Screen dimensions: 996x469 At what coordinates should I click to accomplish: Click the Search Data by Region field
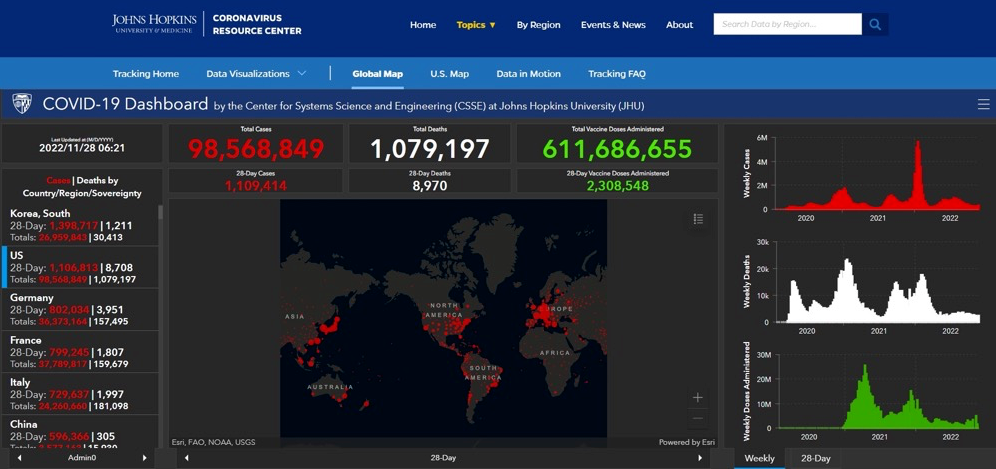coord(787,24)
